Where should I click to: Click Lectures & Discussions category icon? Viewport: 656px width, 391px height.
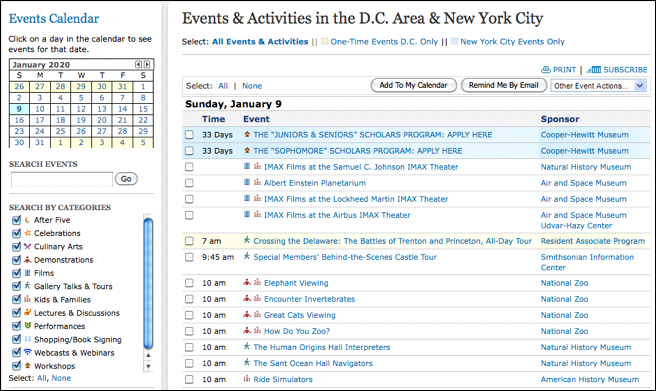(28, 312)
